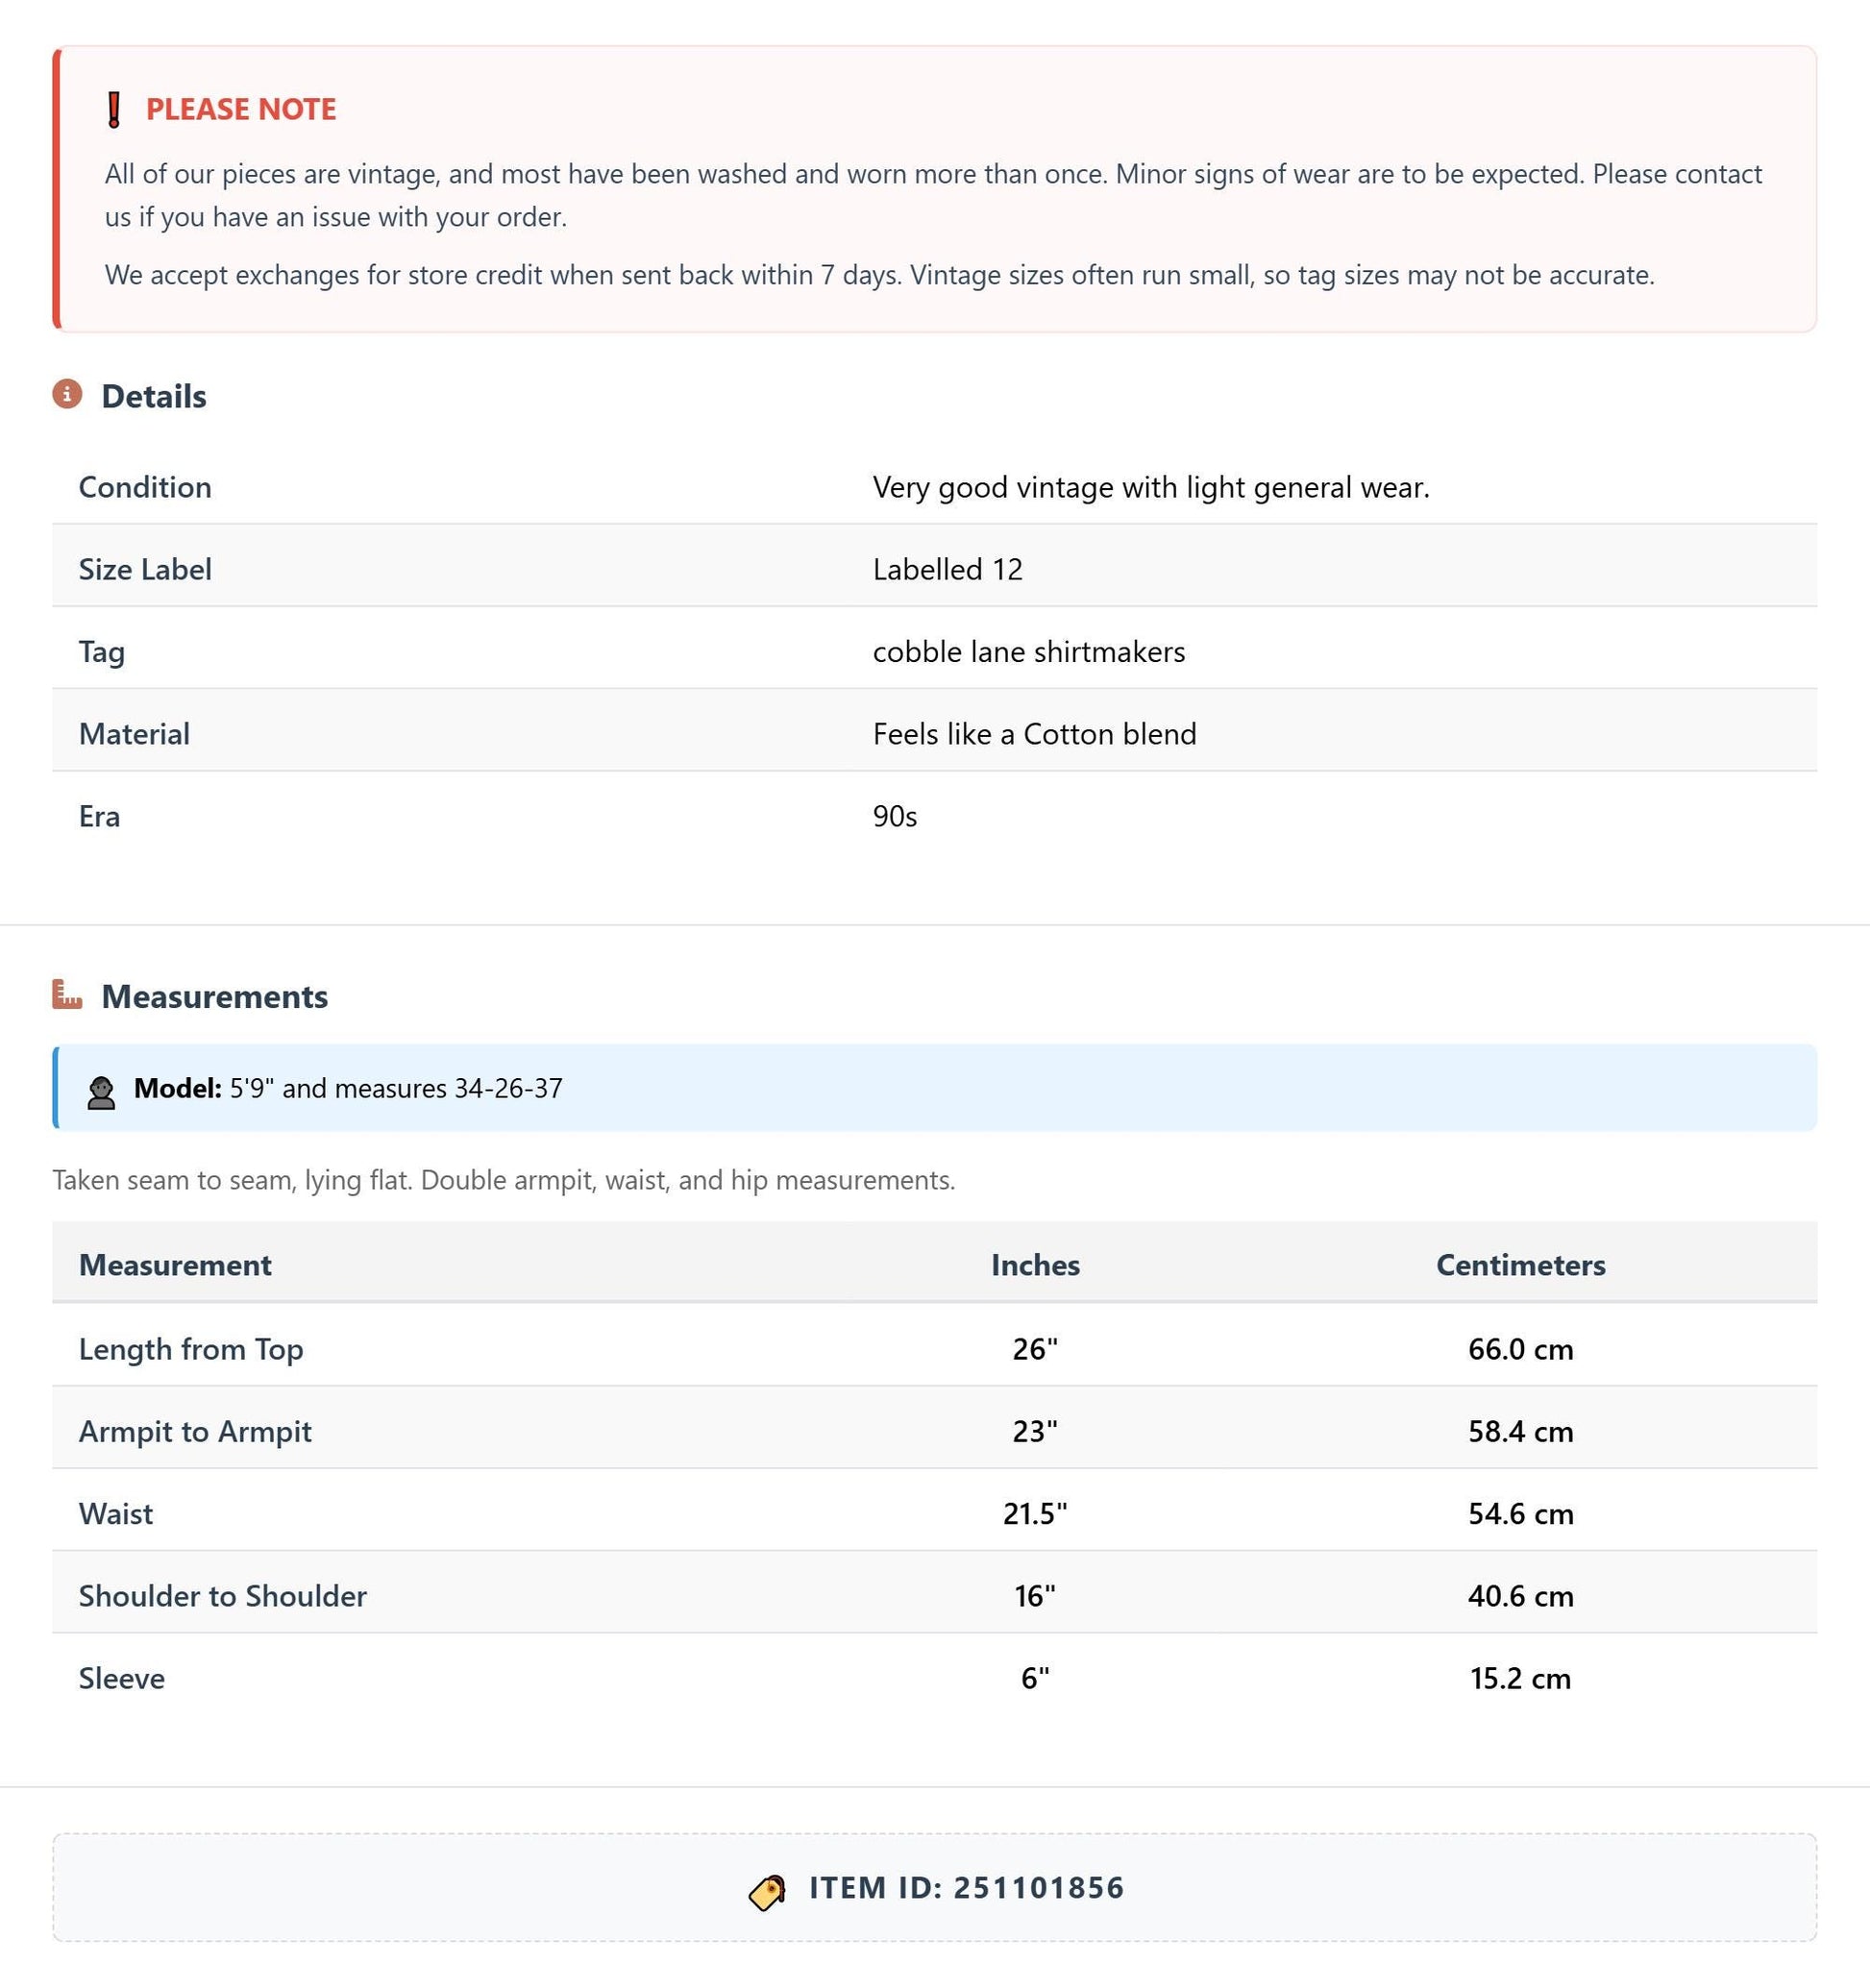Image resolution: width=1870 pixels, height=1988 pixels.
Task: Click the Details info circle icon
Action: 67,394
